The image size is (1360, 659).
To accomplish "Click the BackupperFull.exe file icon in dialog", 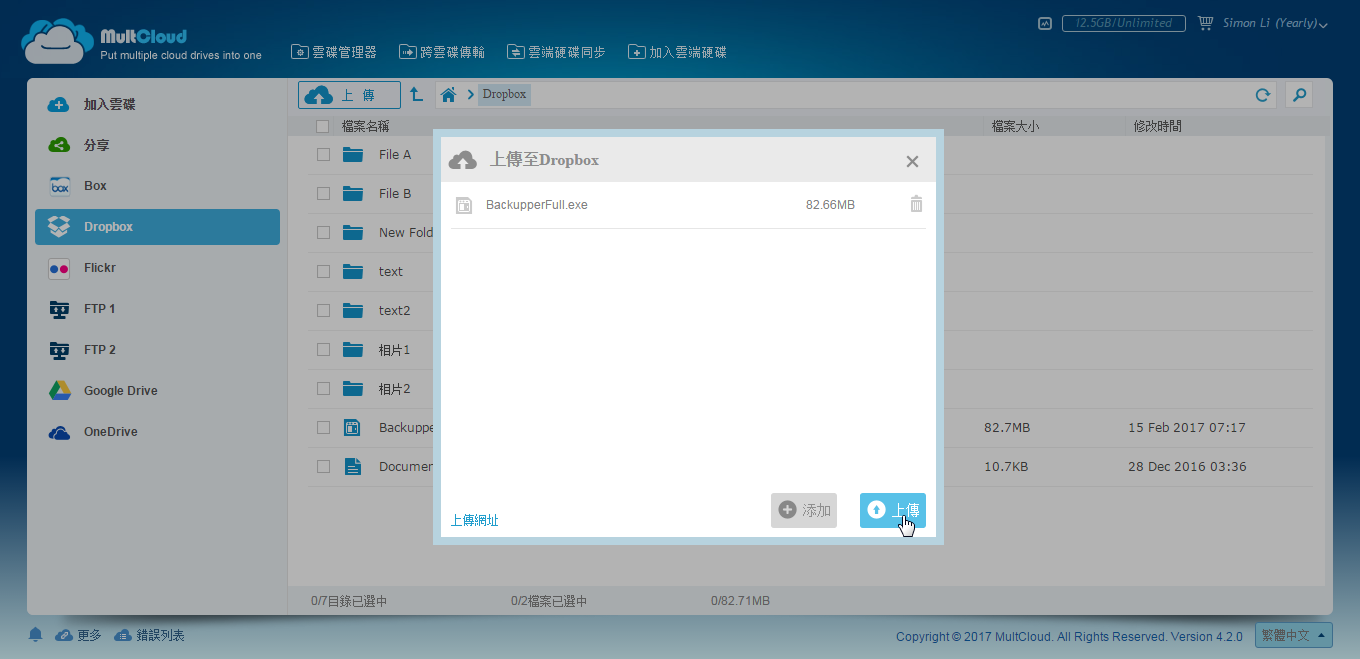I will point(463,205).
